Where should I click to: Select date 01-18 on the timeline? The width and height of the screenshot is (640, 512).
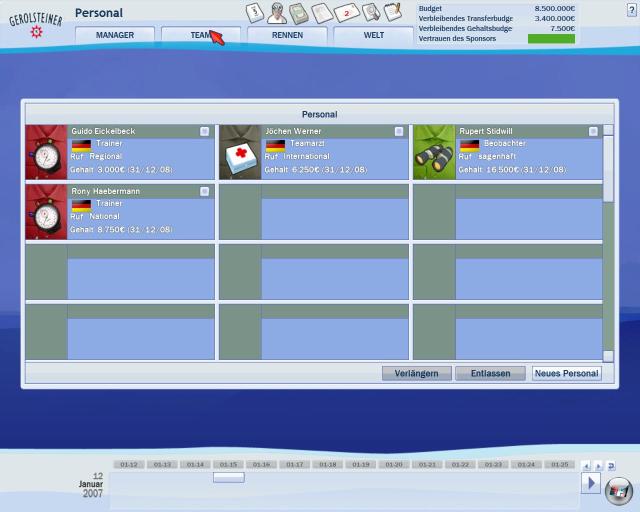coord(327,465)
